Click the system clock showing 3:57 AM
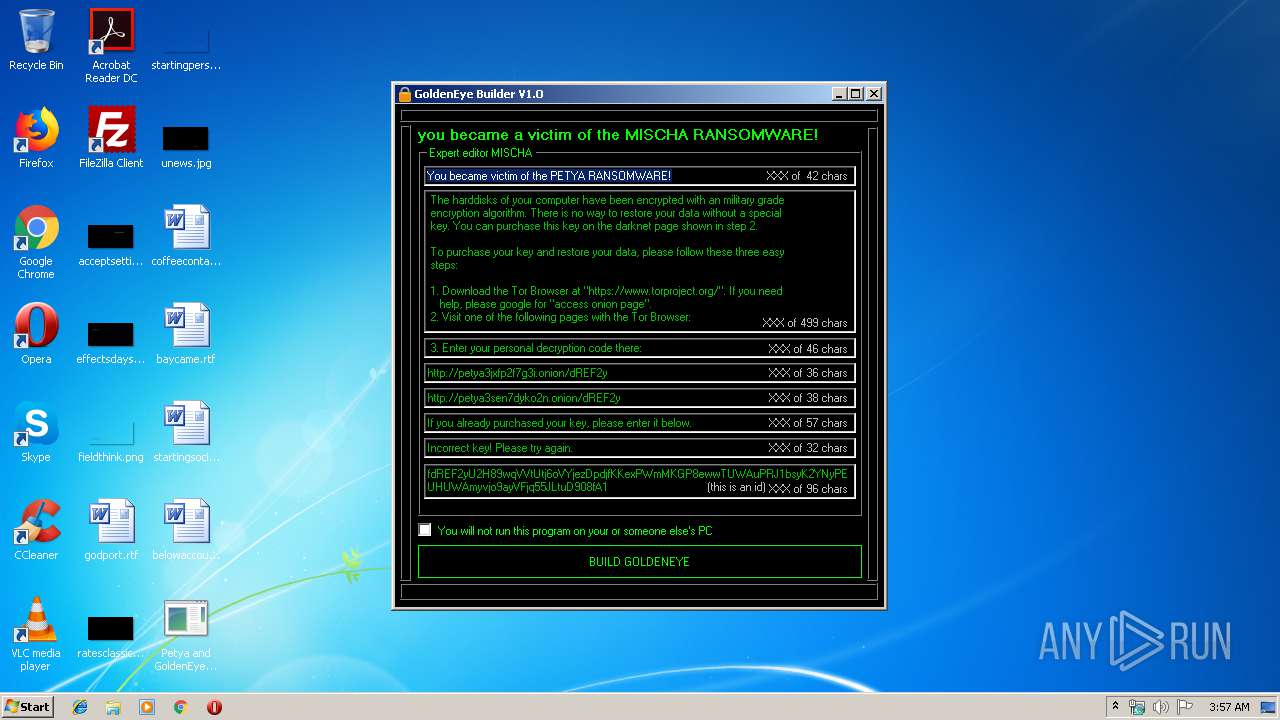 pyautogui.click(x=1229, y=707)
